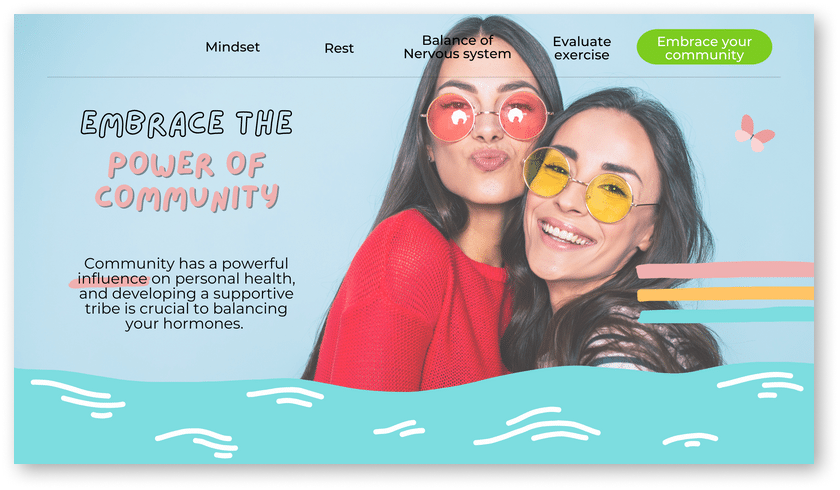Open the Mindset menu item
The width and height of the screenshot is (840, 490).
tap(232, 47)
